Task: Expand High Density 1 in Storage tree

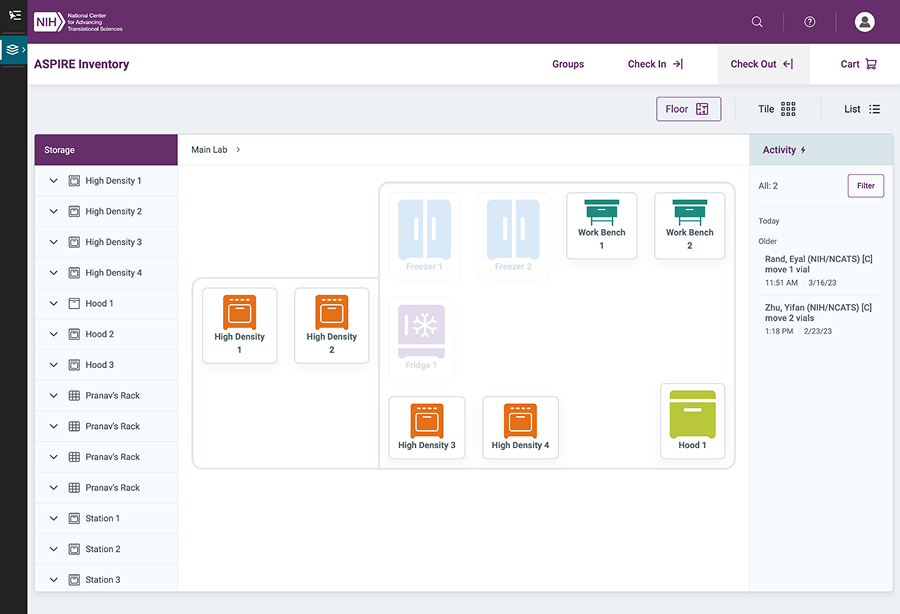Action: (x=53, y=181)
